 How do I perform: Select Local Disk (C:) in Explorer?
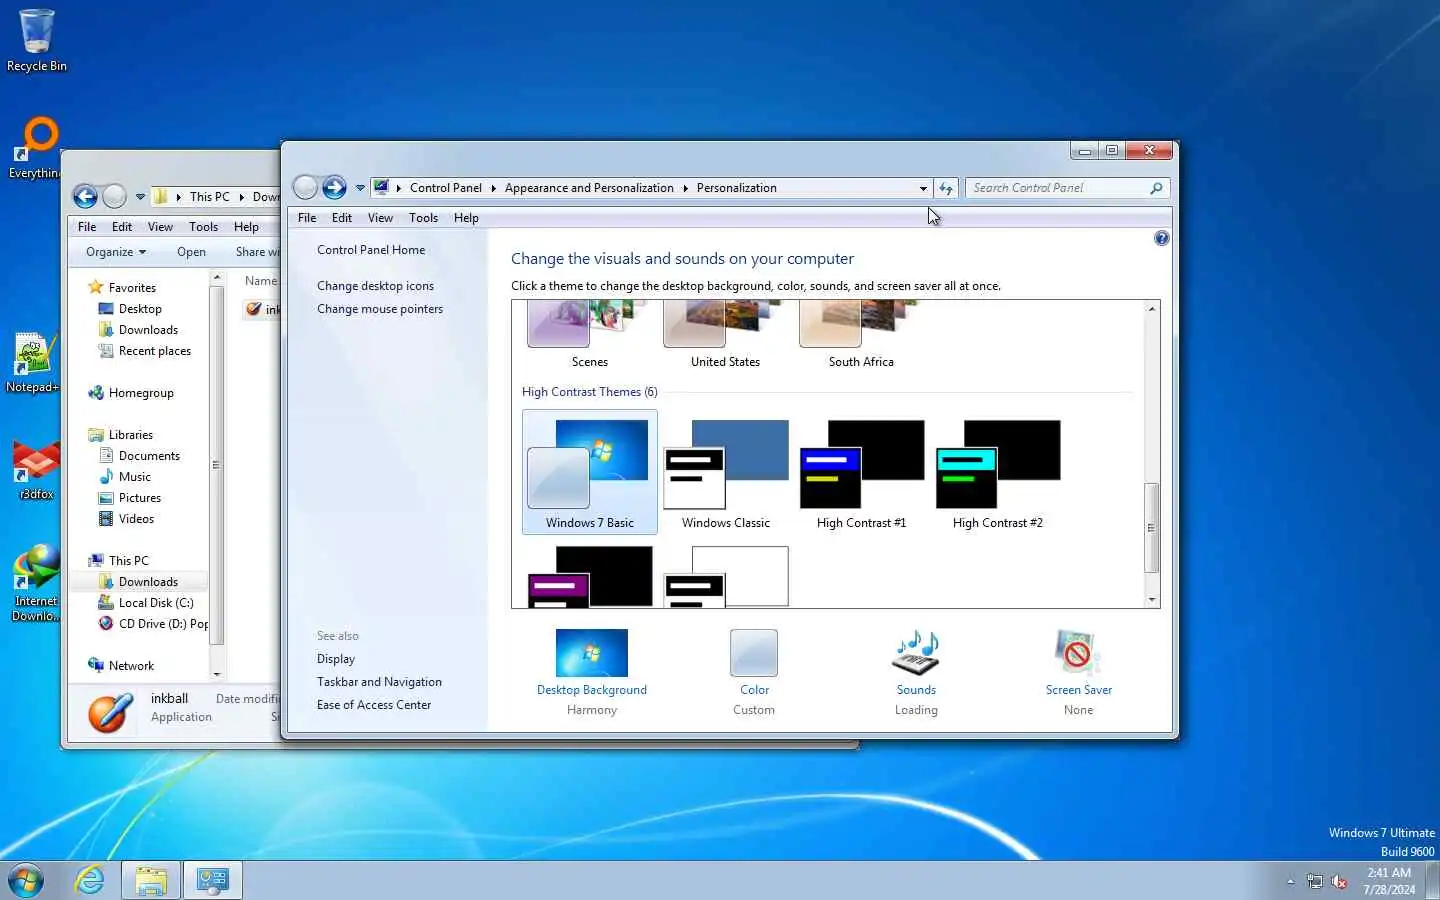click(146, 603)
